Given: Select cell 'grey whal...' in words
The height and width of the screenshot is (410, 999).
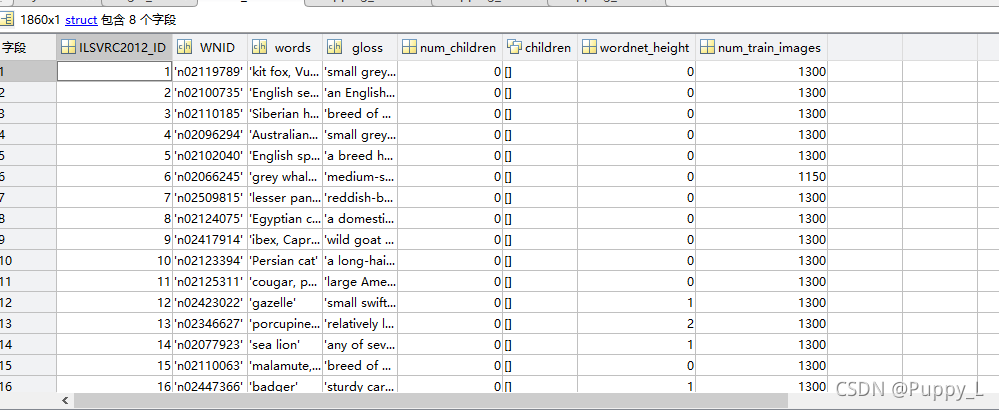Looking at the screenshot, I should [285, 176].
